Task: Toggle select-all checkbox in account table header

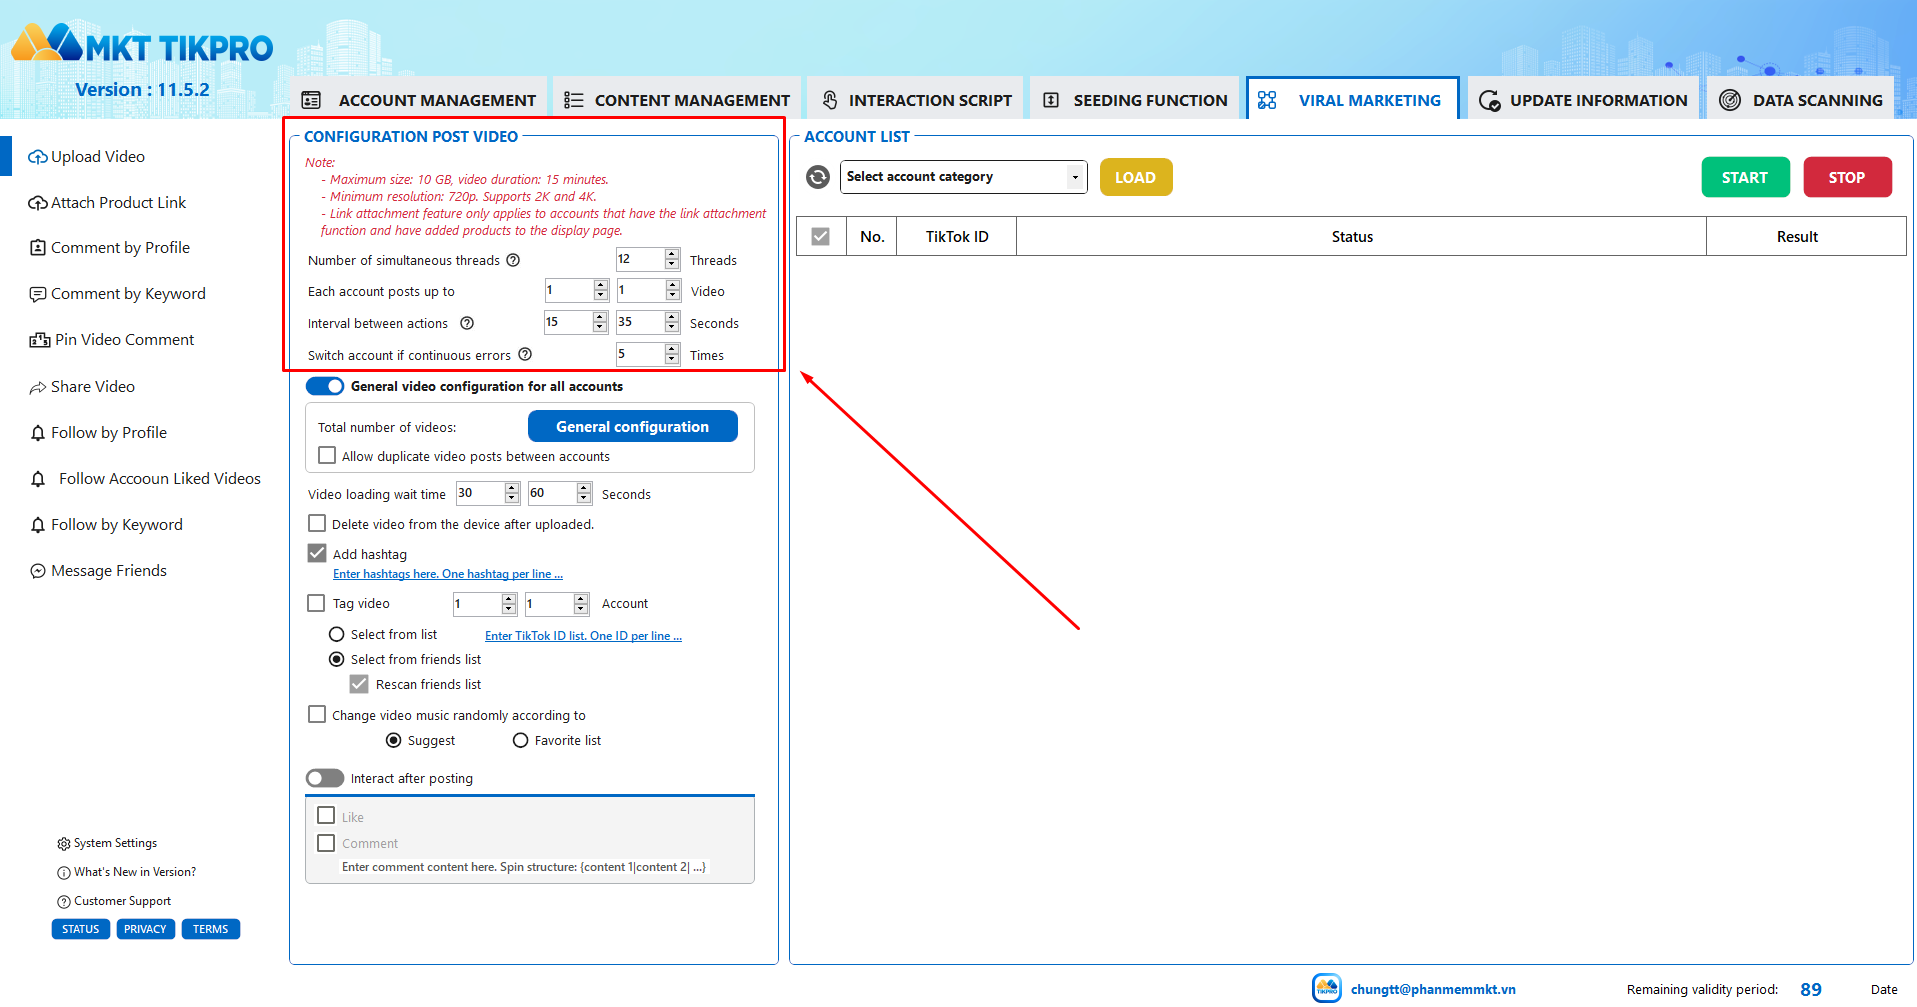Action: (x=821, y=236)
